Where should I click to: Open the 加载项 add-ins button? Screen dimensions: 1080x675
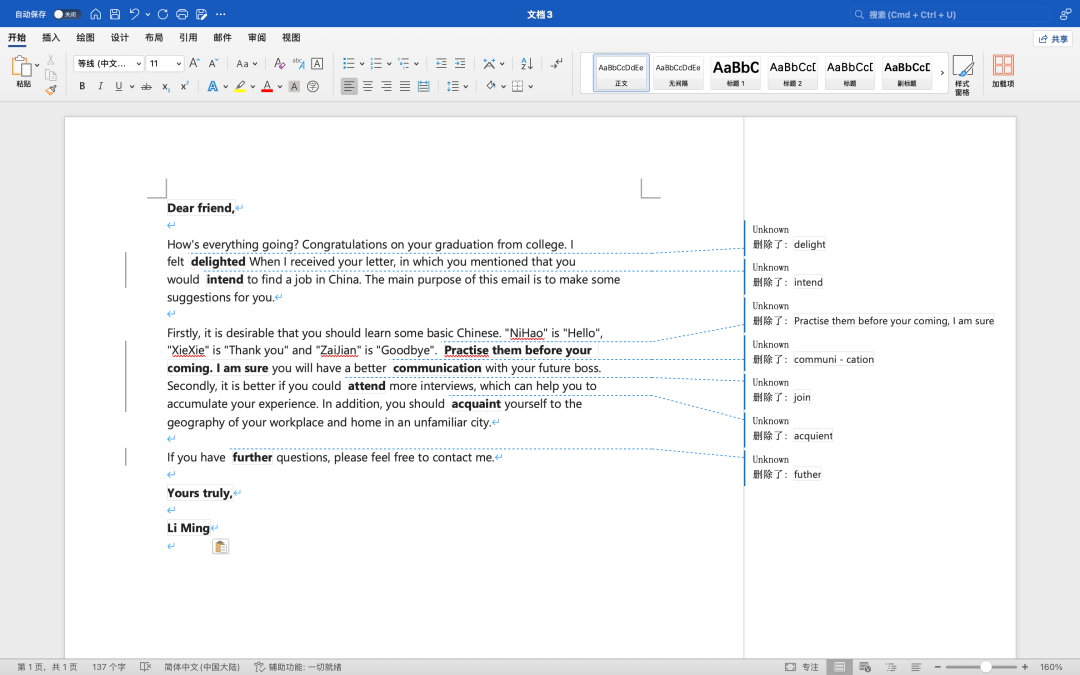(x=1003, y=72)
